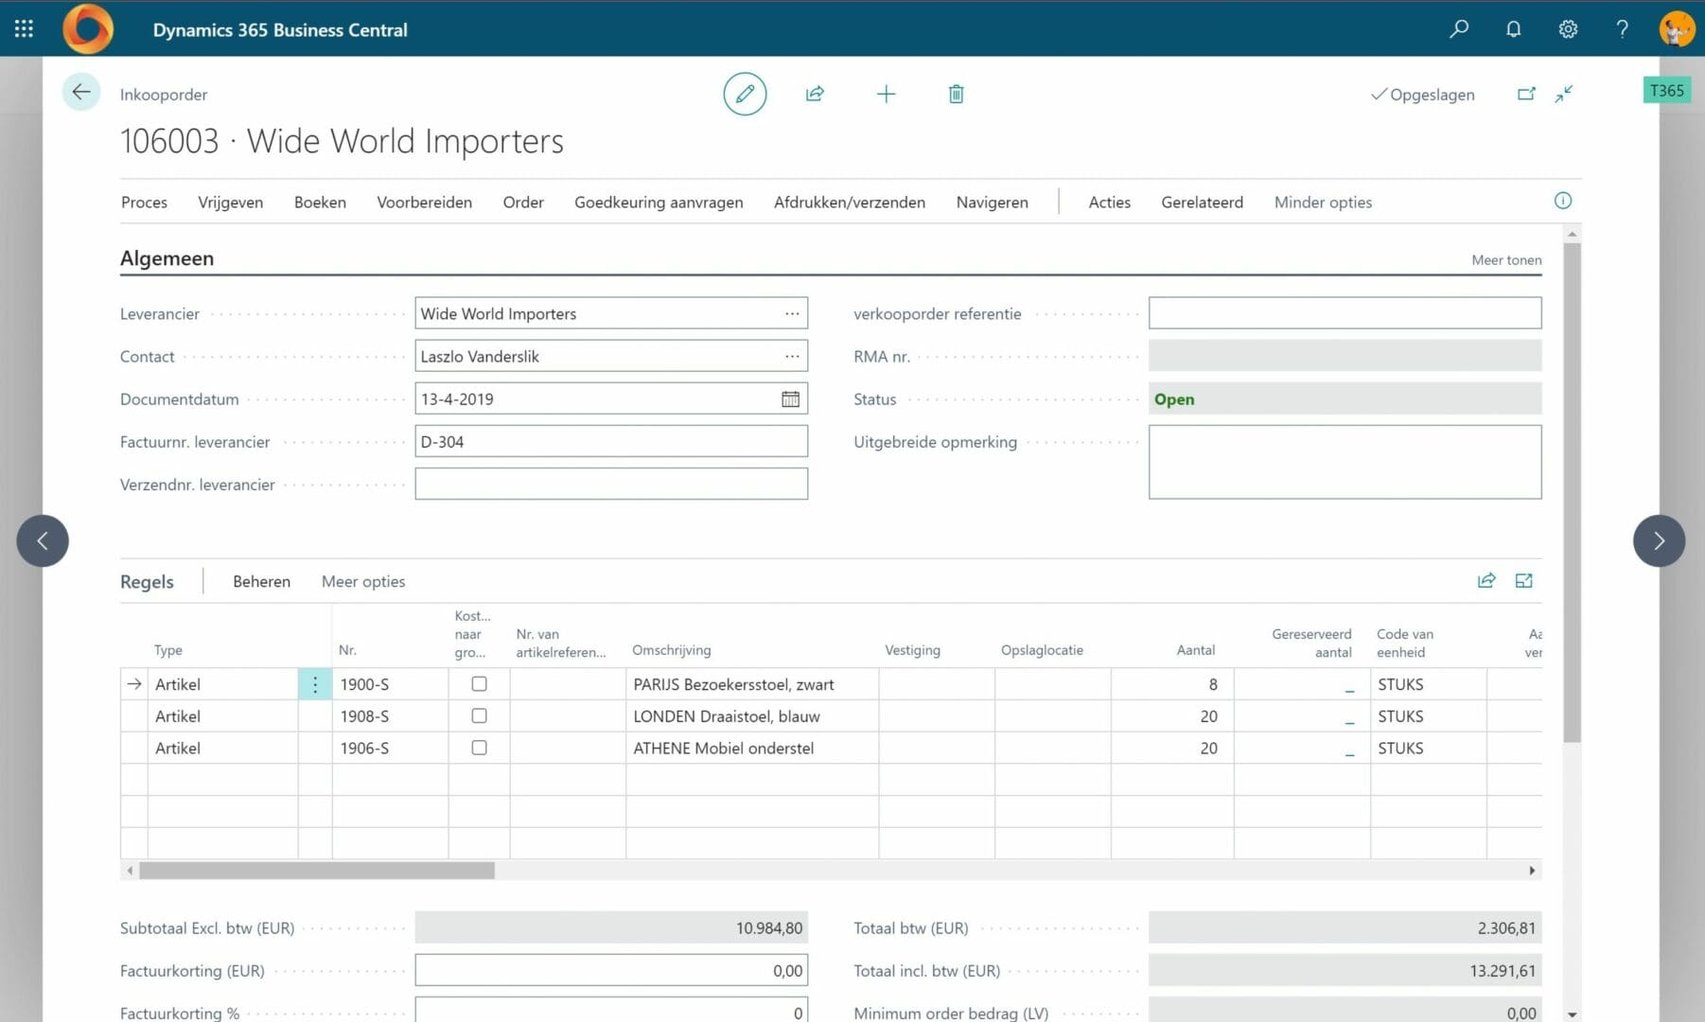
Task: Show notifications bell
Action: point(1513,29)
